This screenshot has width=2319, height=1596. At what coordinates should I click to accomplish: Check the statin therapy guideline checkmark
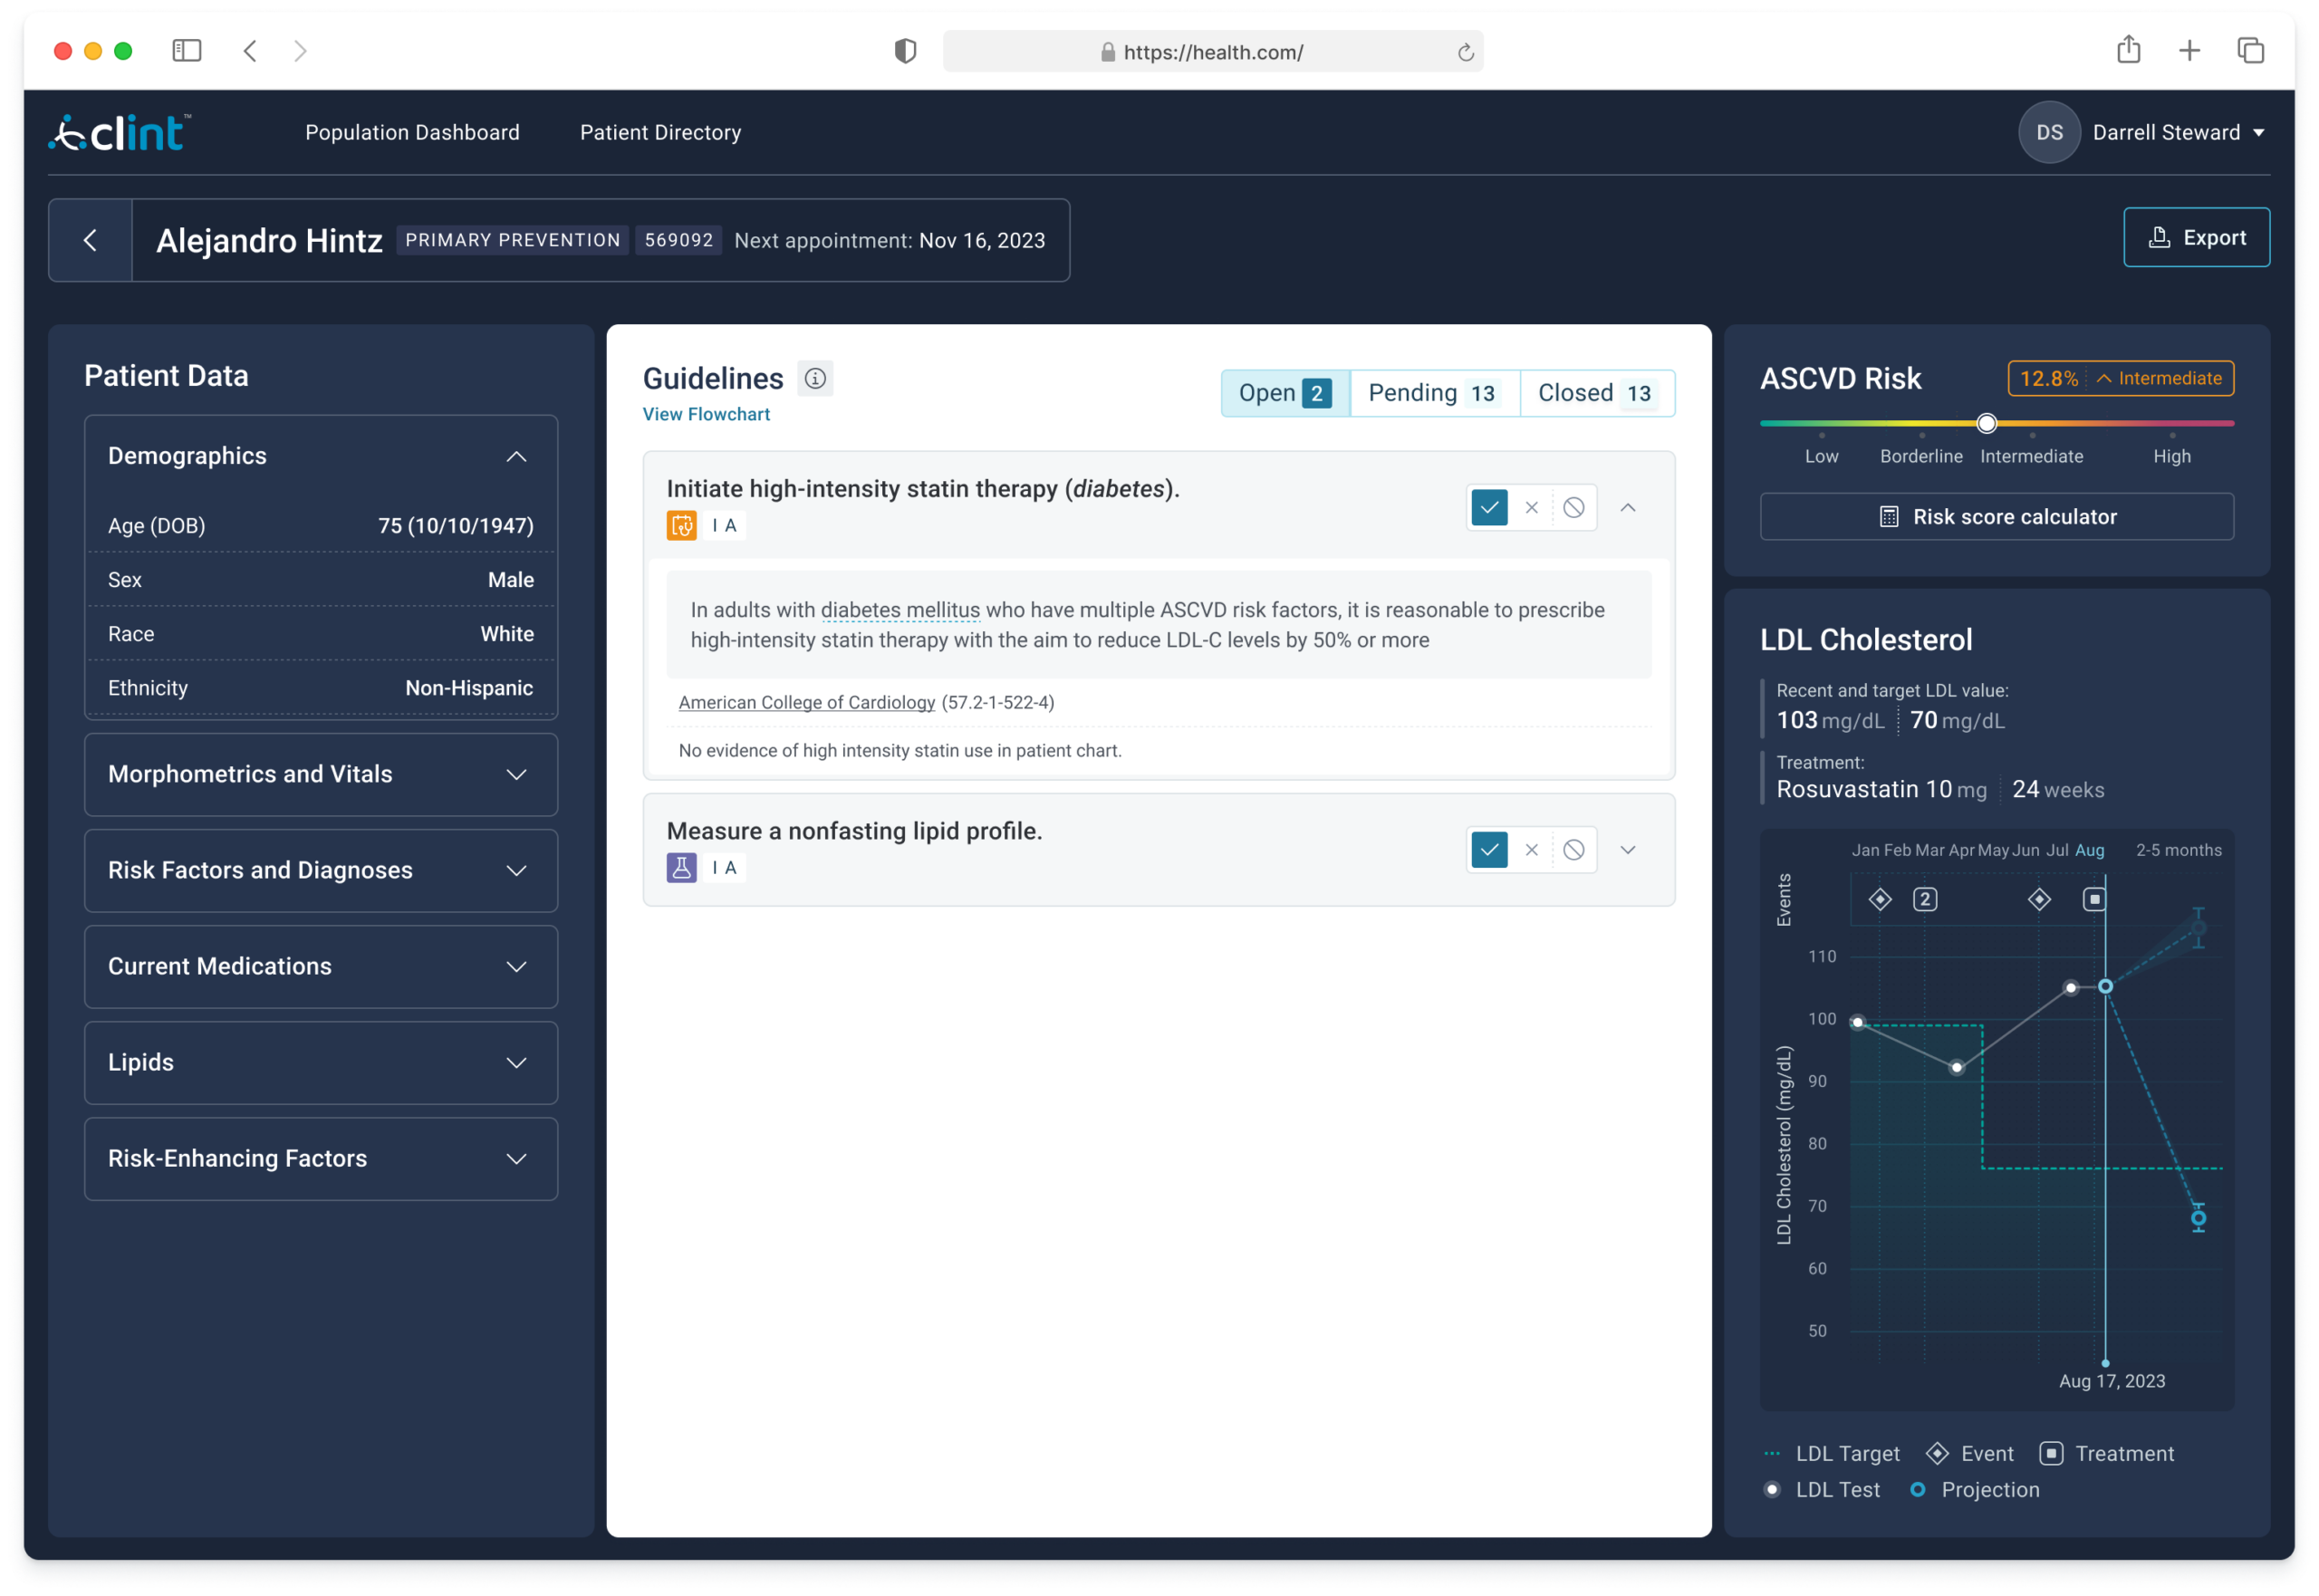tap(1489, 508)
